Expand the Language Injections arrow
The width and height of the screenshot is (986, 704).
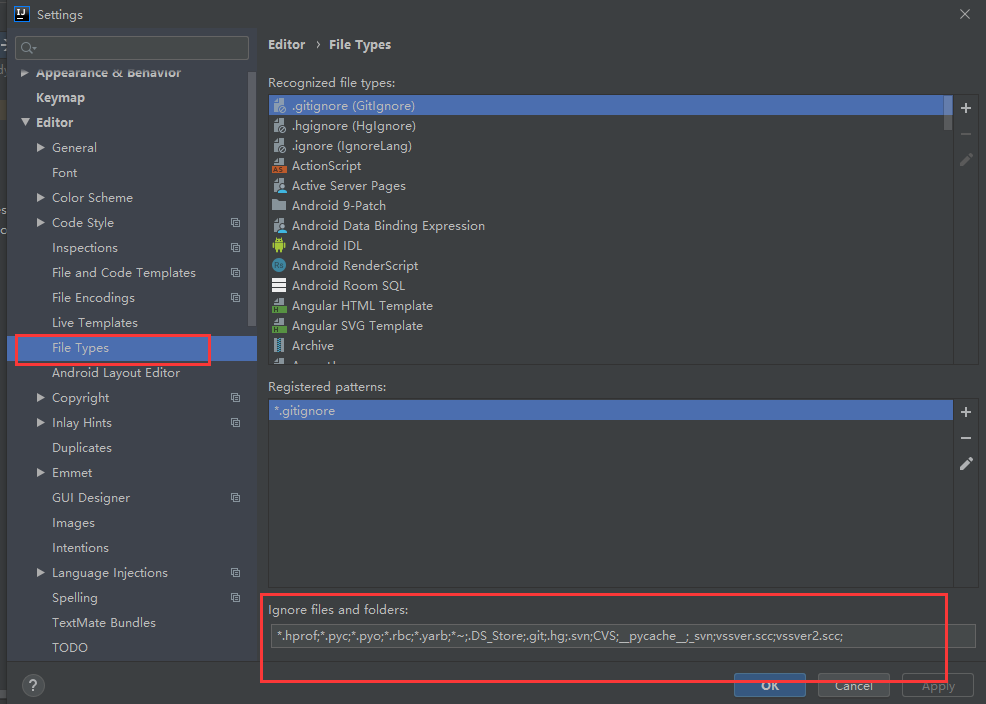point(41,573)
